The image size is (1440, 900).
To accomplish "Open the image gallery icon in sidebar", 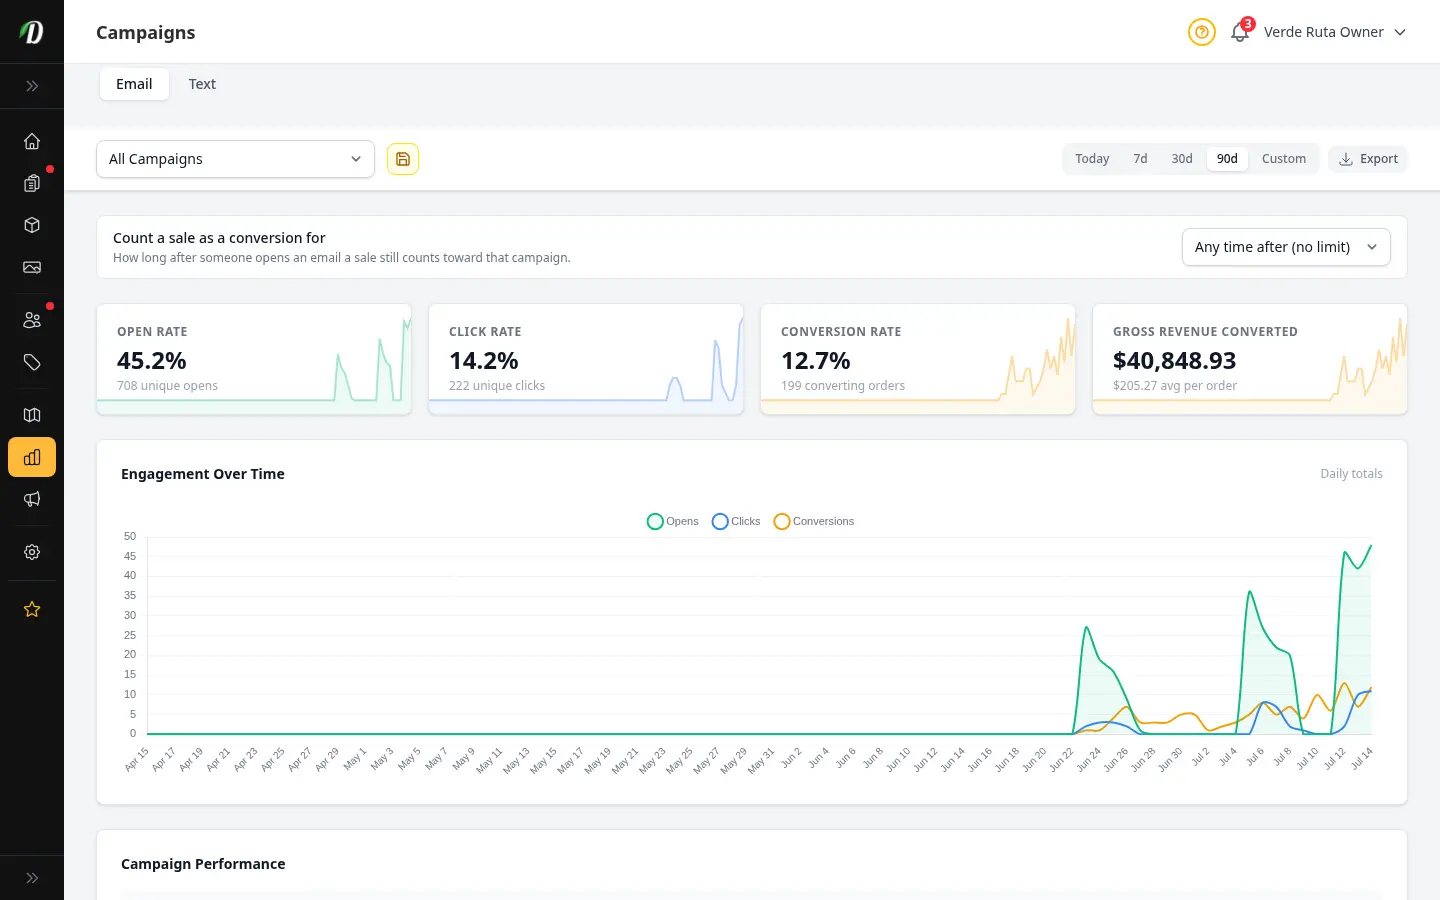I will [x=32, y=267].
